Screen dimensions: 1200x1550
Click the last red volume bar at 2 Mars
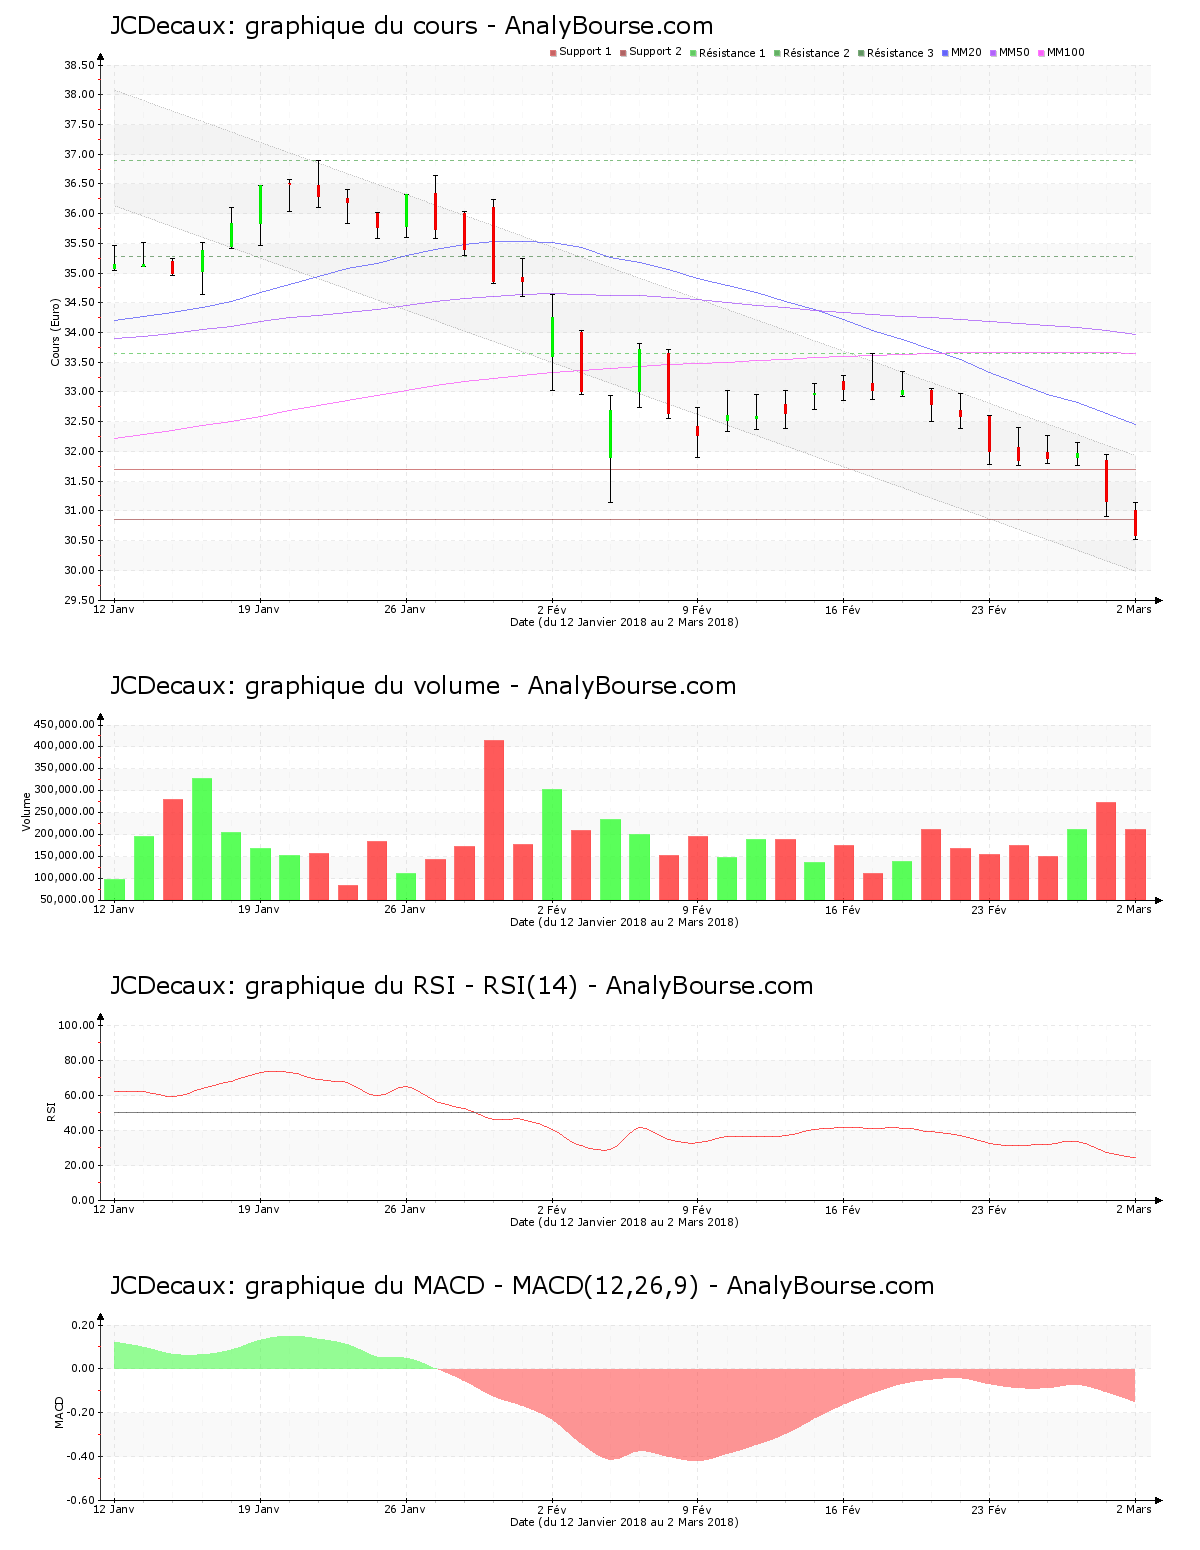click(x=1135, y=864)
